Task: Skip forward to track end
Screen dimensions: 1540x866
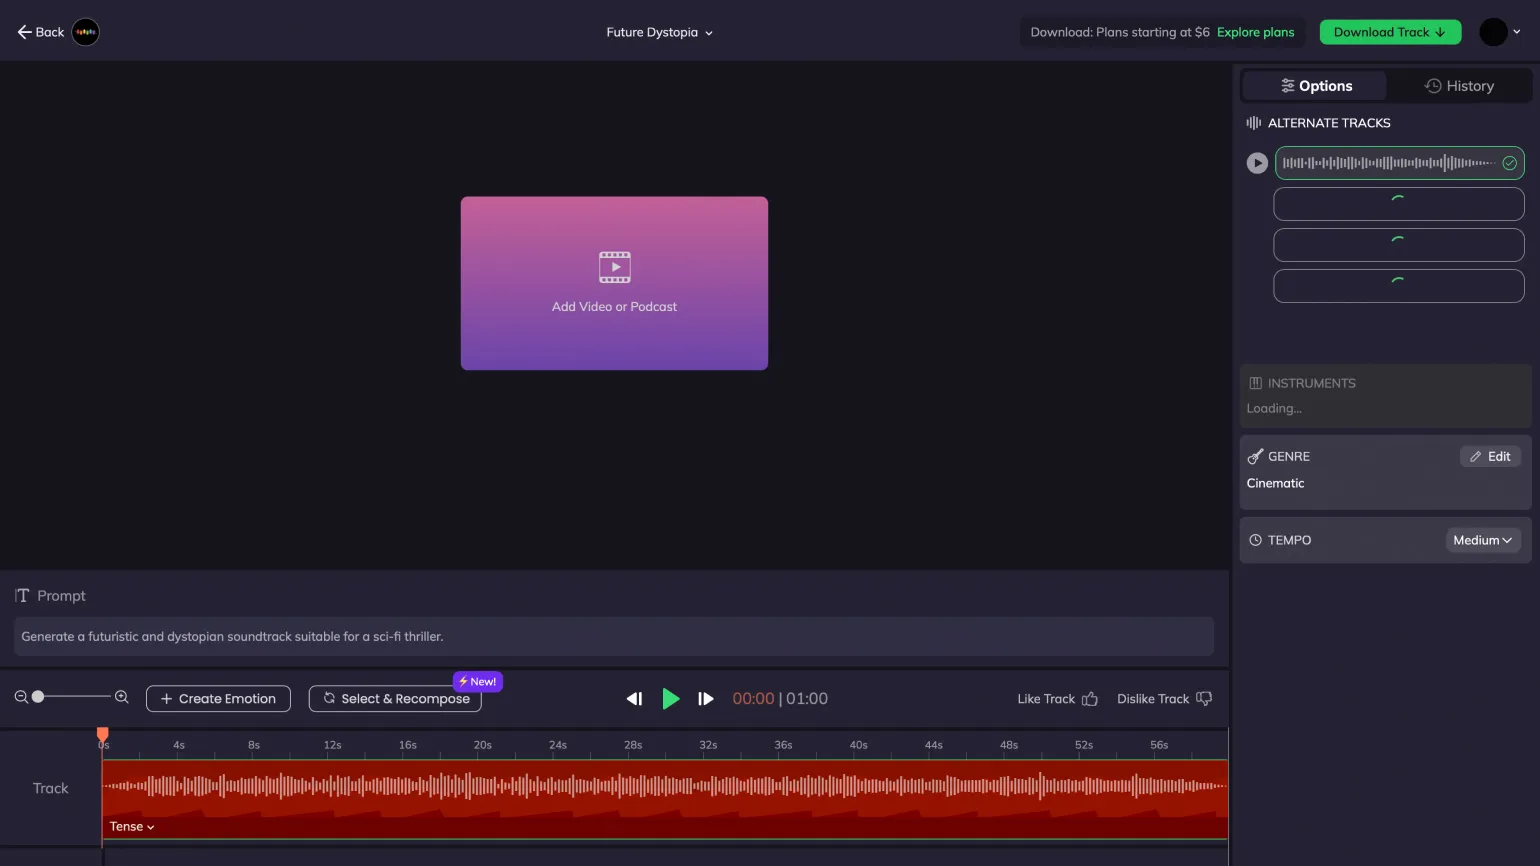Action: pyautogui.click(x=706, y=699)
